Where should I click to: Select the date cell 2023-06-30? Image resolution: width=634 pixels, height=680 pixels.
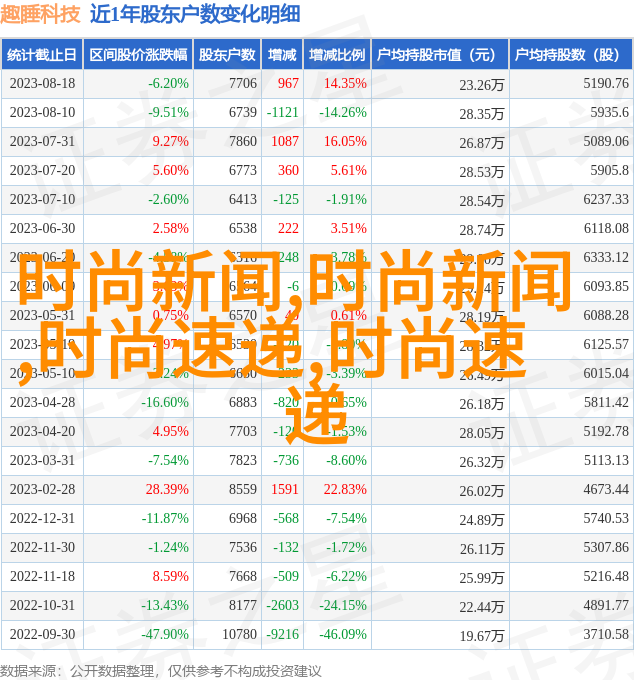pyautogui.click(x=42, y=229)
